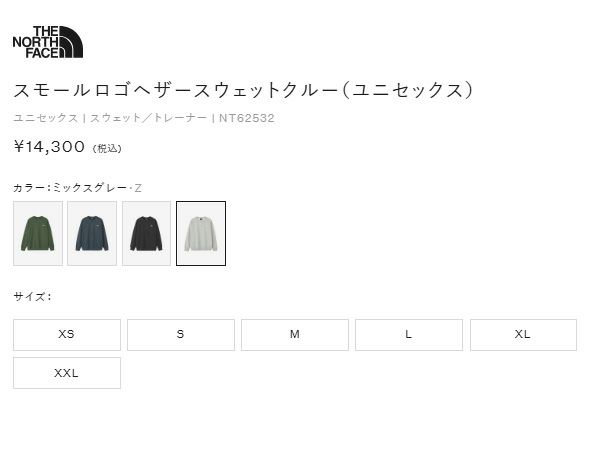
Task: Select the mix gray sweatshirt swatch
Action: coord(201,233)
